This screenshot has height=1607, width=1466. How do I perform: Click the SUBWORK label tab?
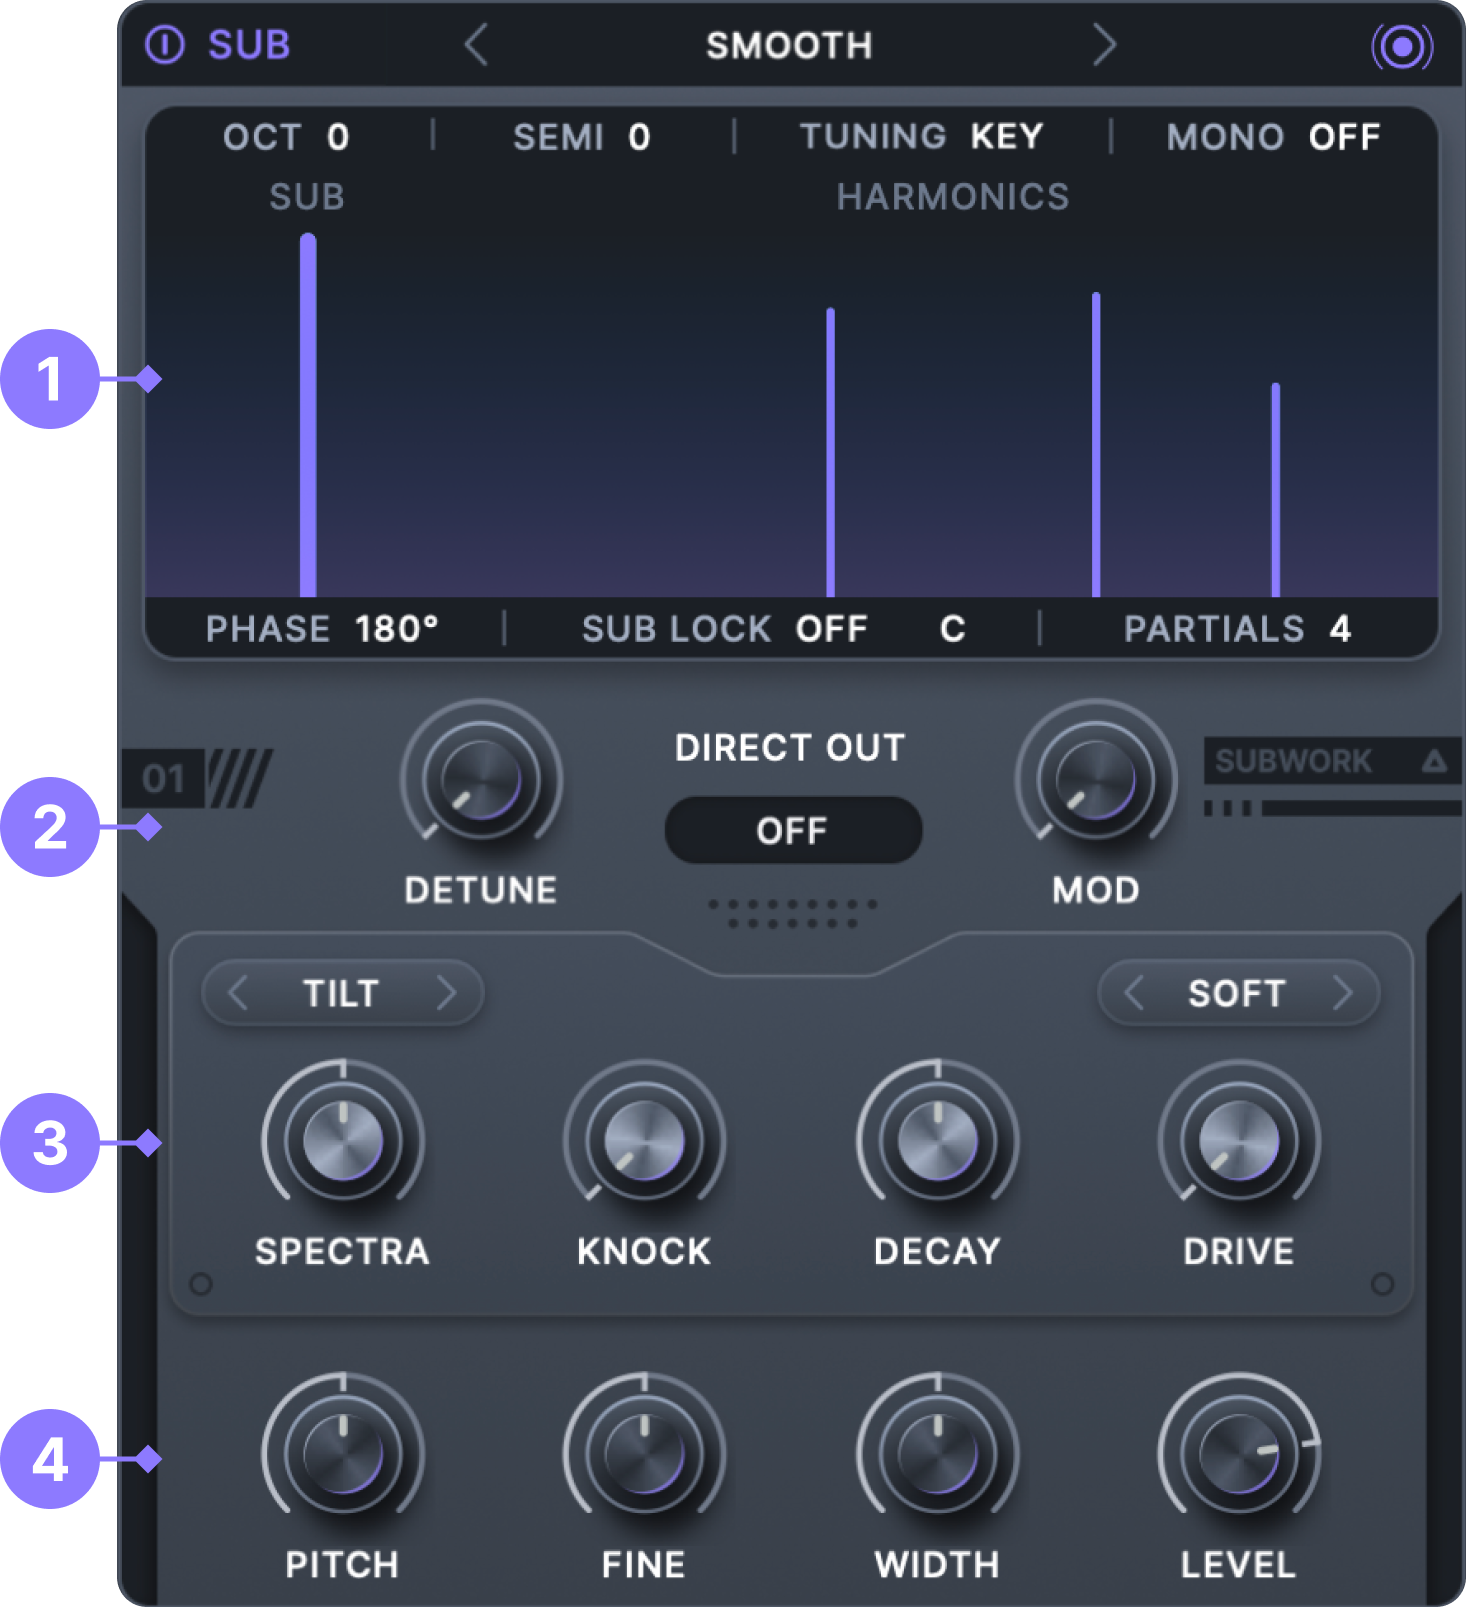[1293, 761]
